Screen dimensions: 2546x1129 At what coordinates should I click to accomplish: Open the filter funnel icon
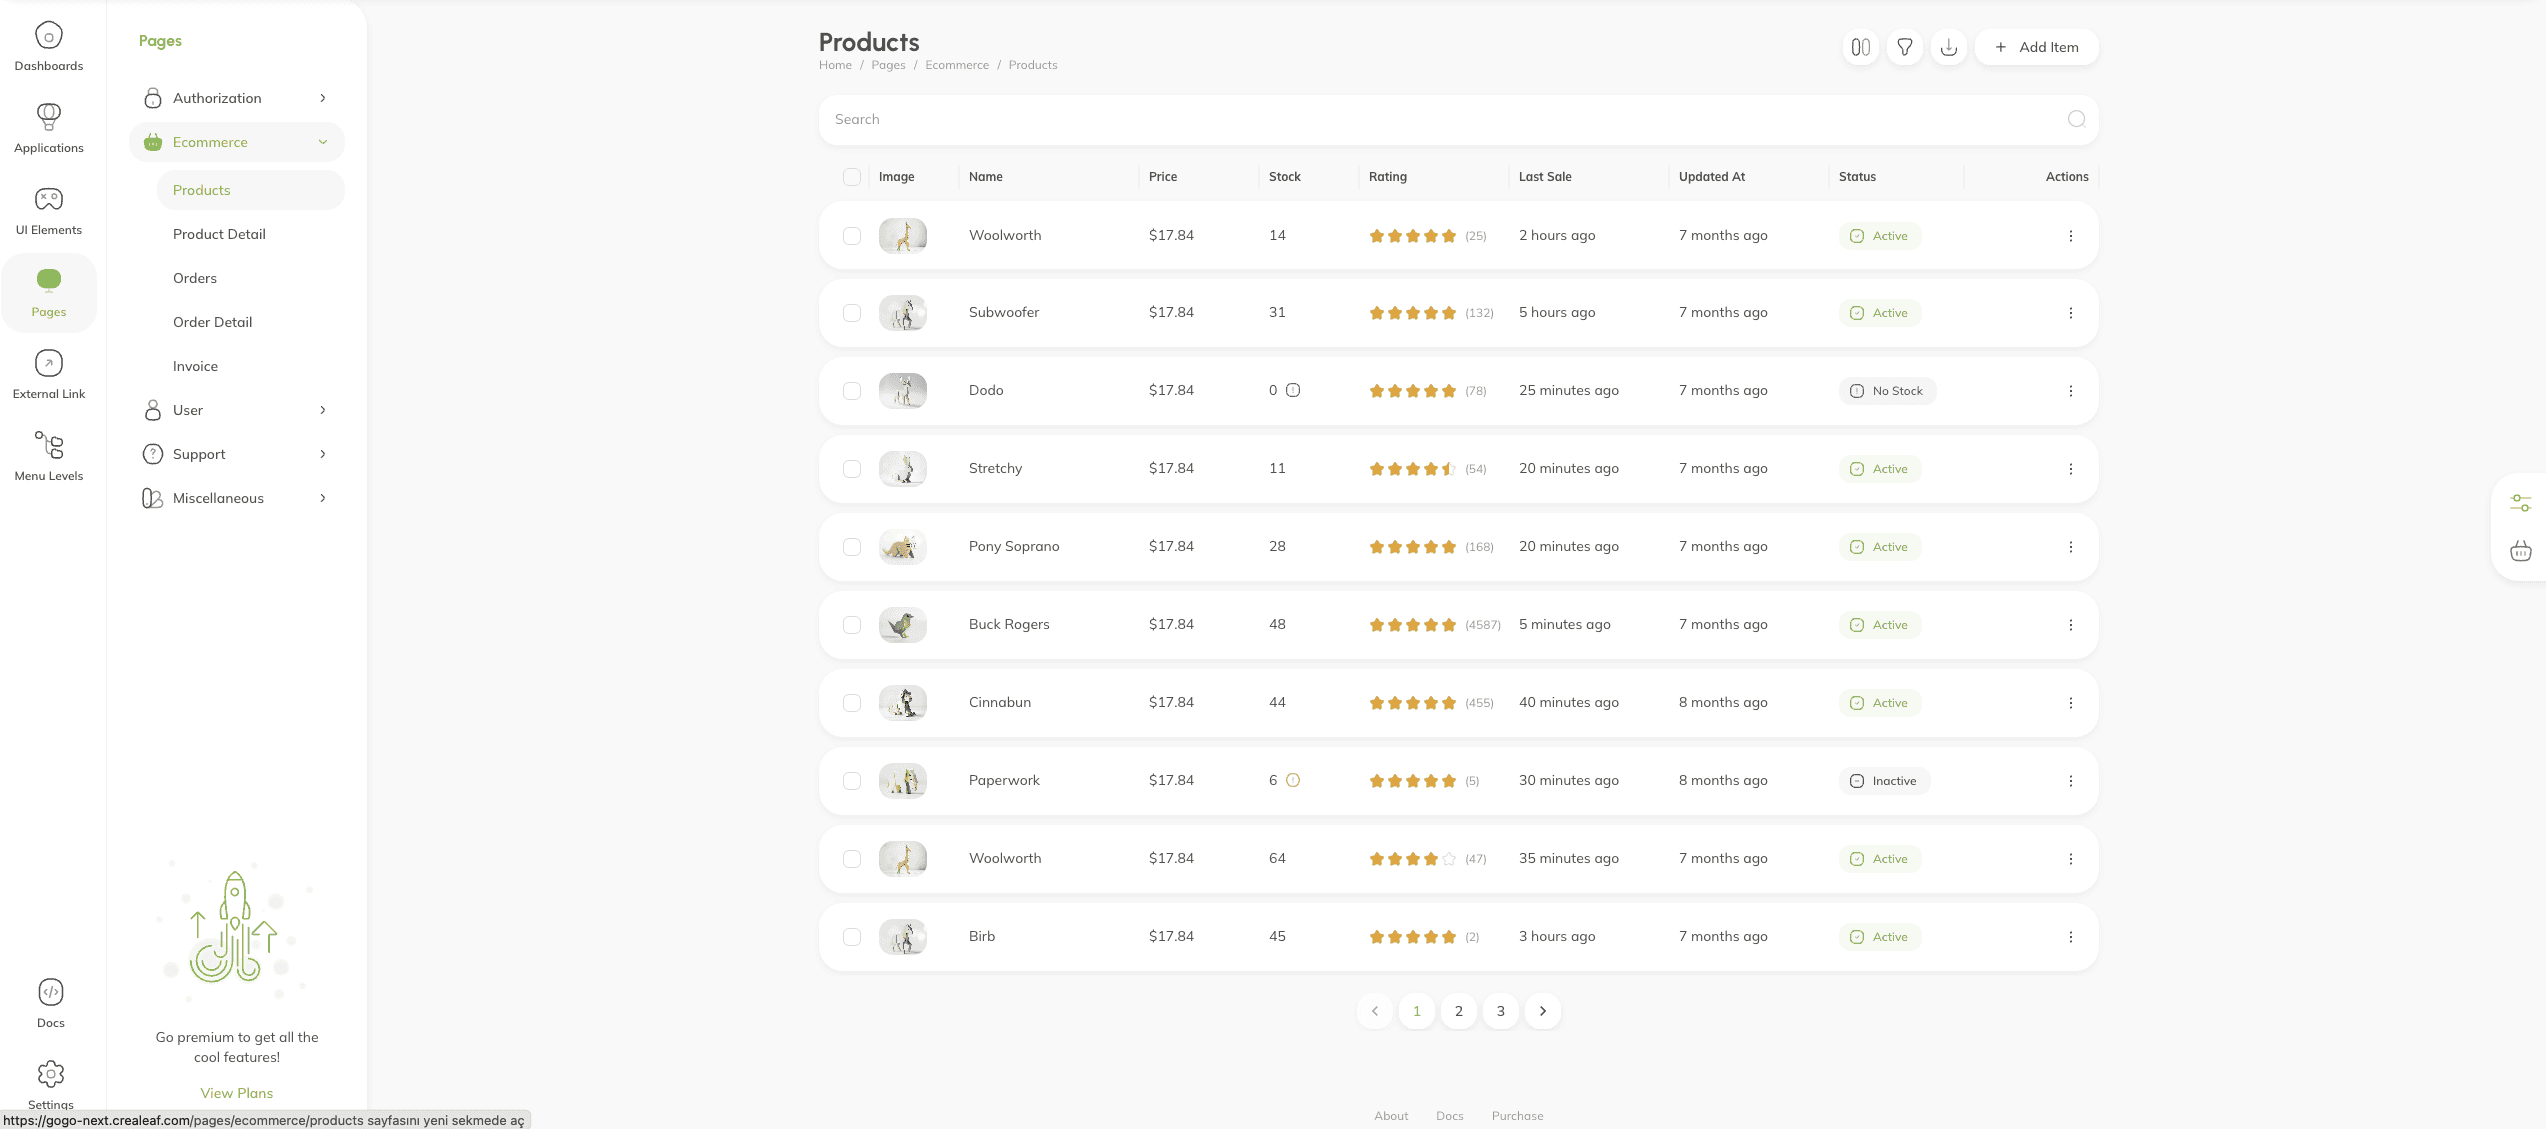1904,47
